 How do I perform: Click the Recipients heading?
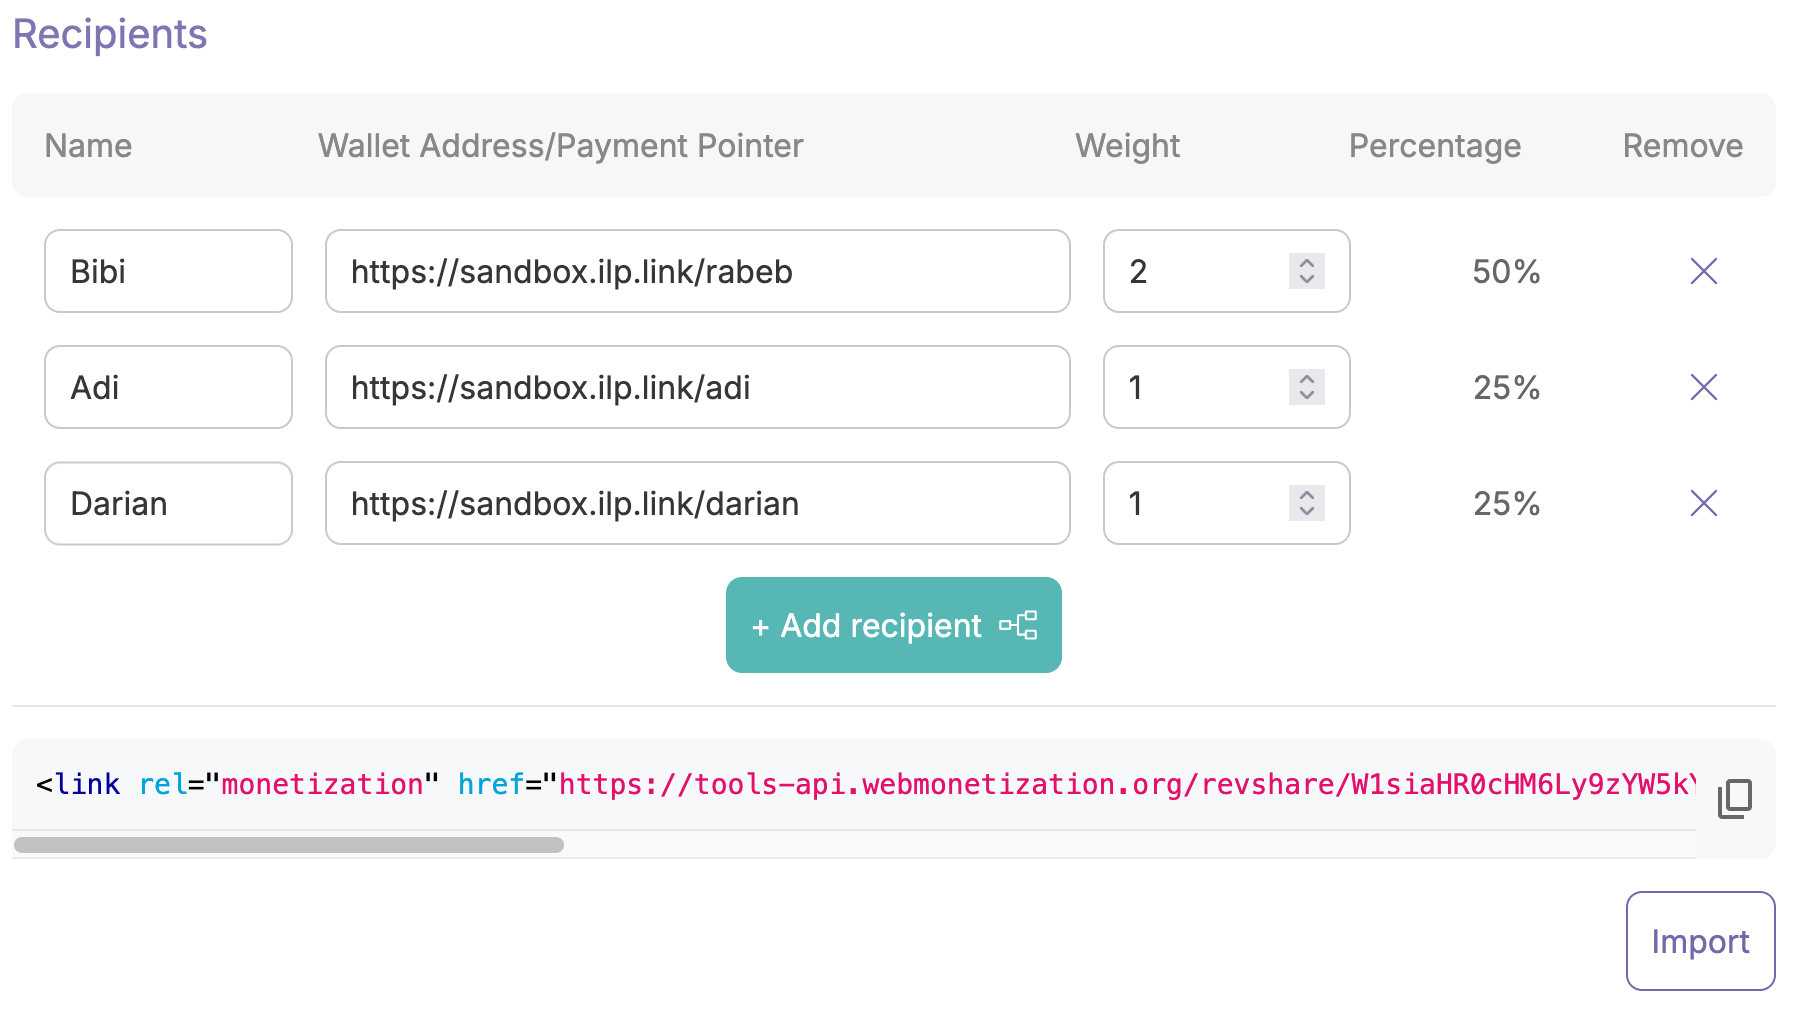pyautogui.click(x=109, y=34)
